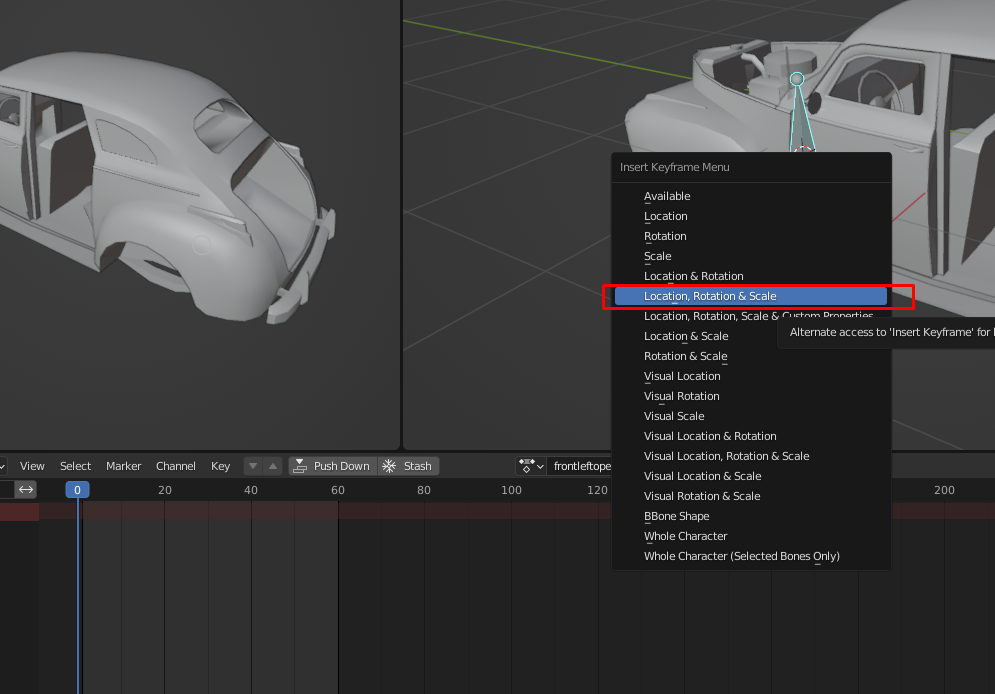Toggle the double-arrow button left of the timeline
Image resolution: width=995 pixels, height=694 pixels.
26,490
